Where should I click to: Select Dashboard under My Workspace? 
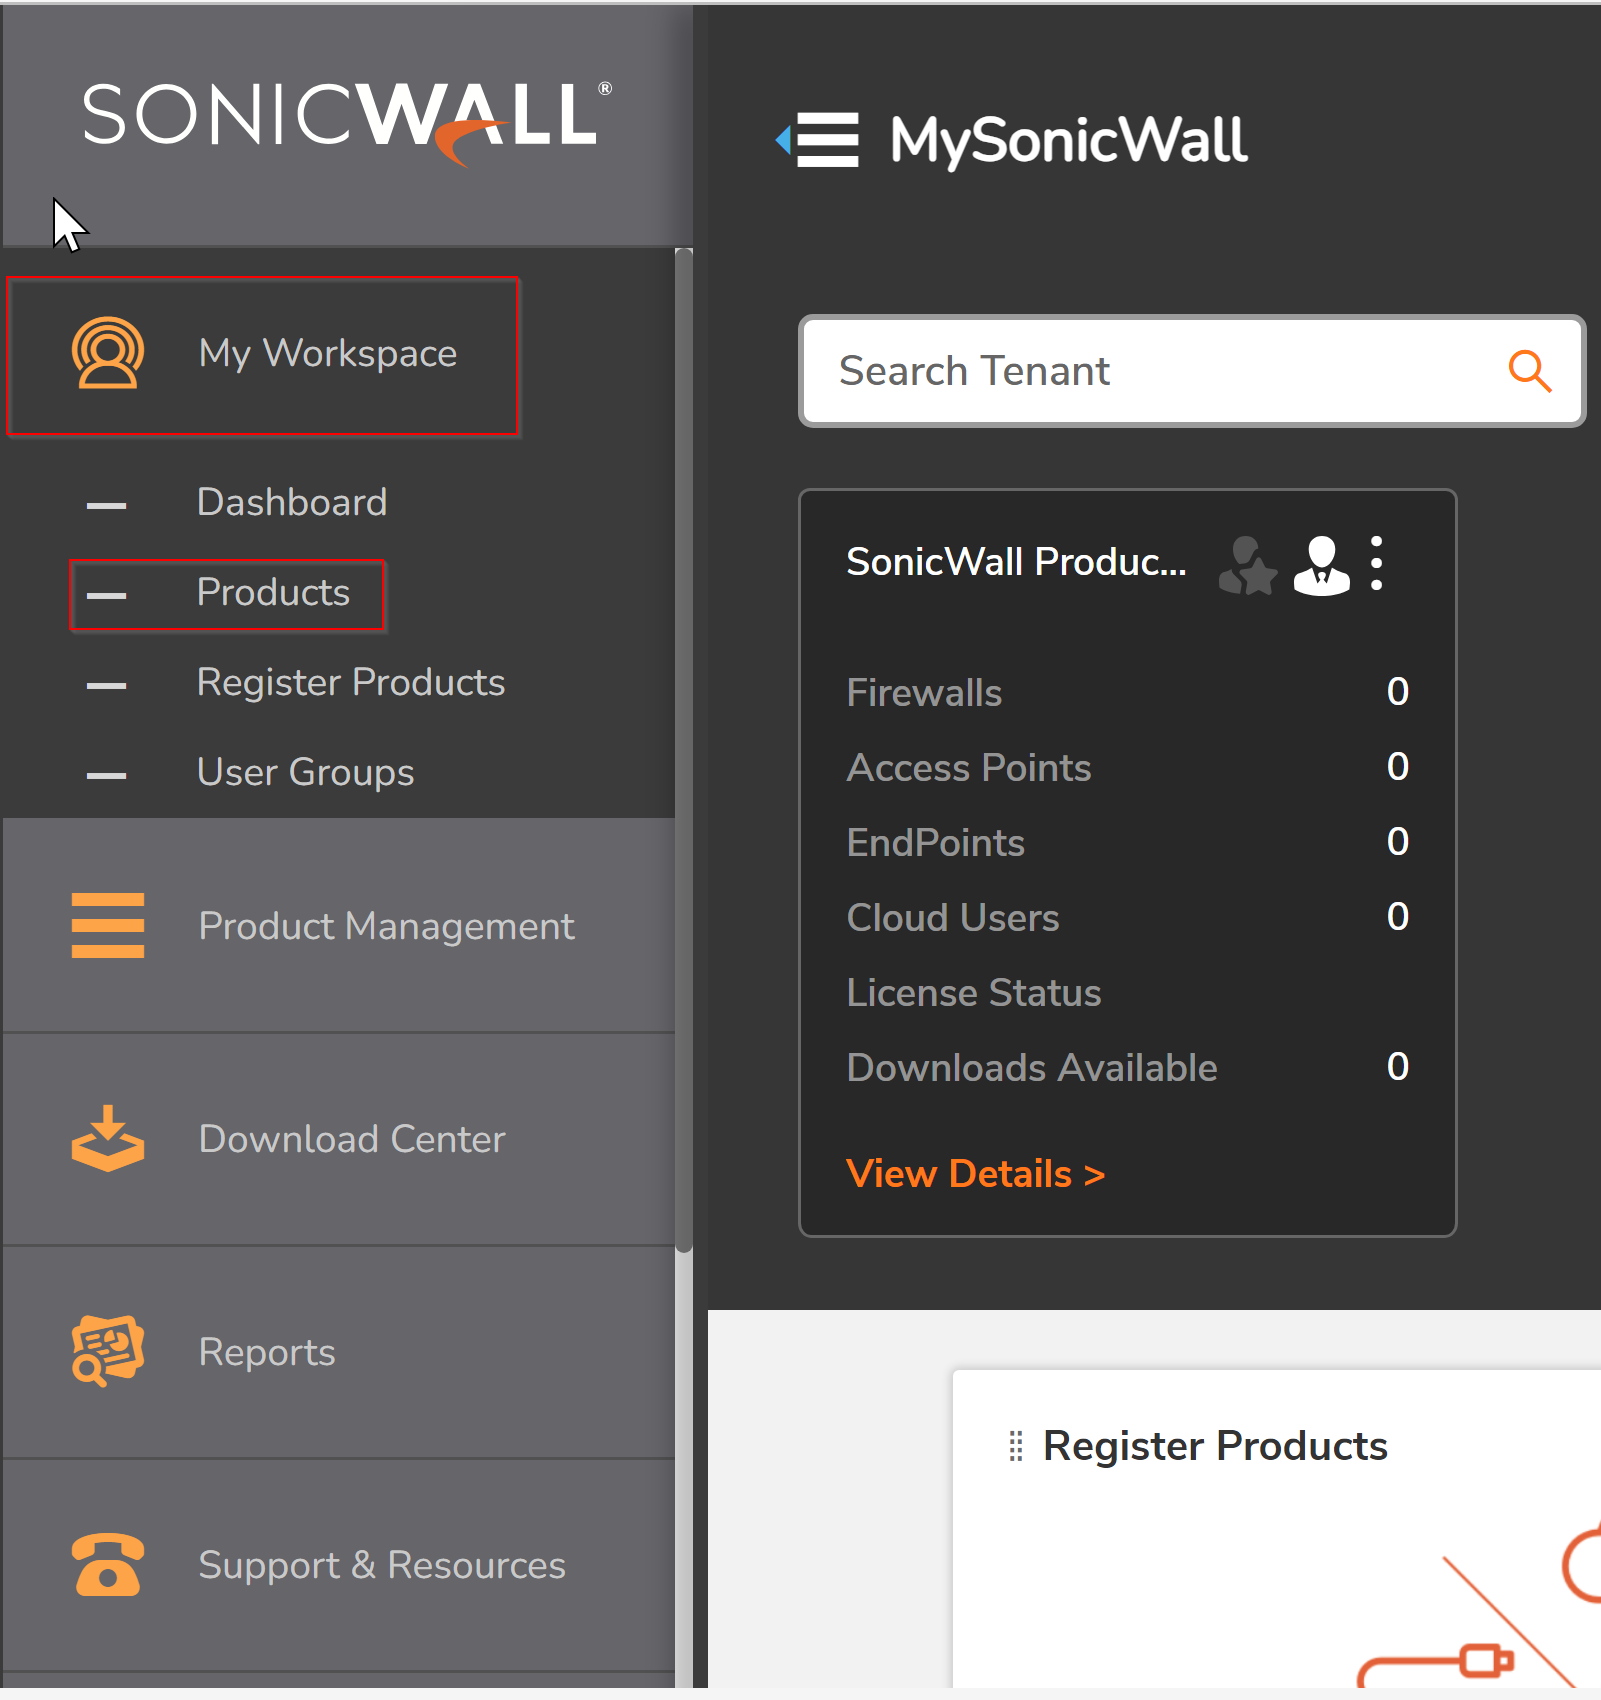(291, 501)
